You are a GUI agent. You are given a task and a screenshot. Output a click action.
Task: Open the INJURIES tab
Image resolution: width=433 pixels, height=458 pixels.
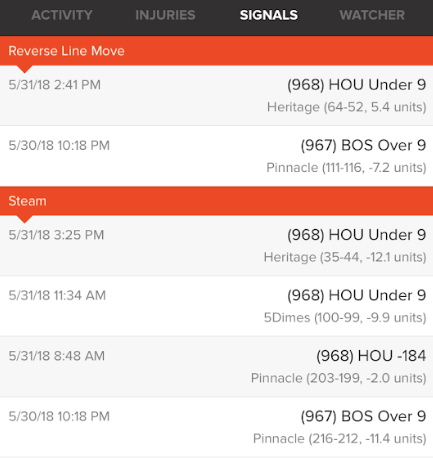click(165, 15)
